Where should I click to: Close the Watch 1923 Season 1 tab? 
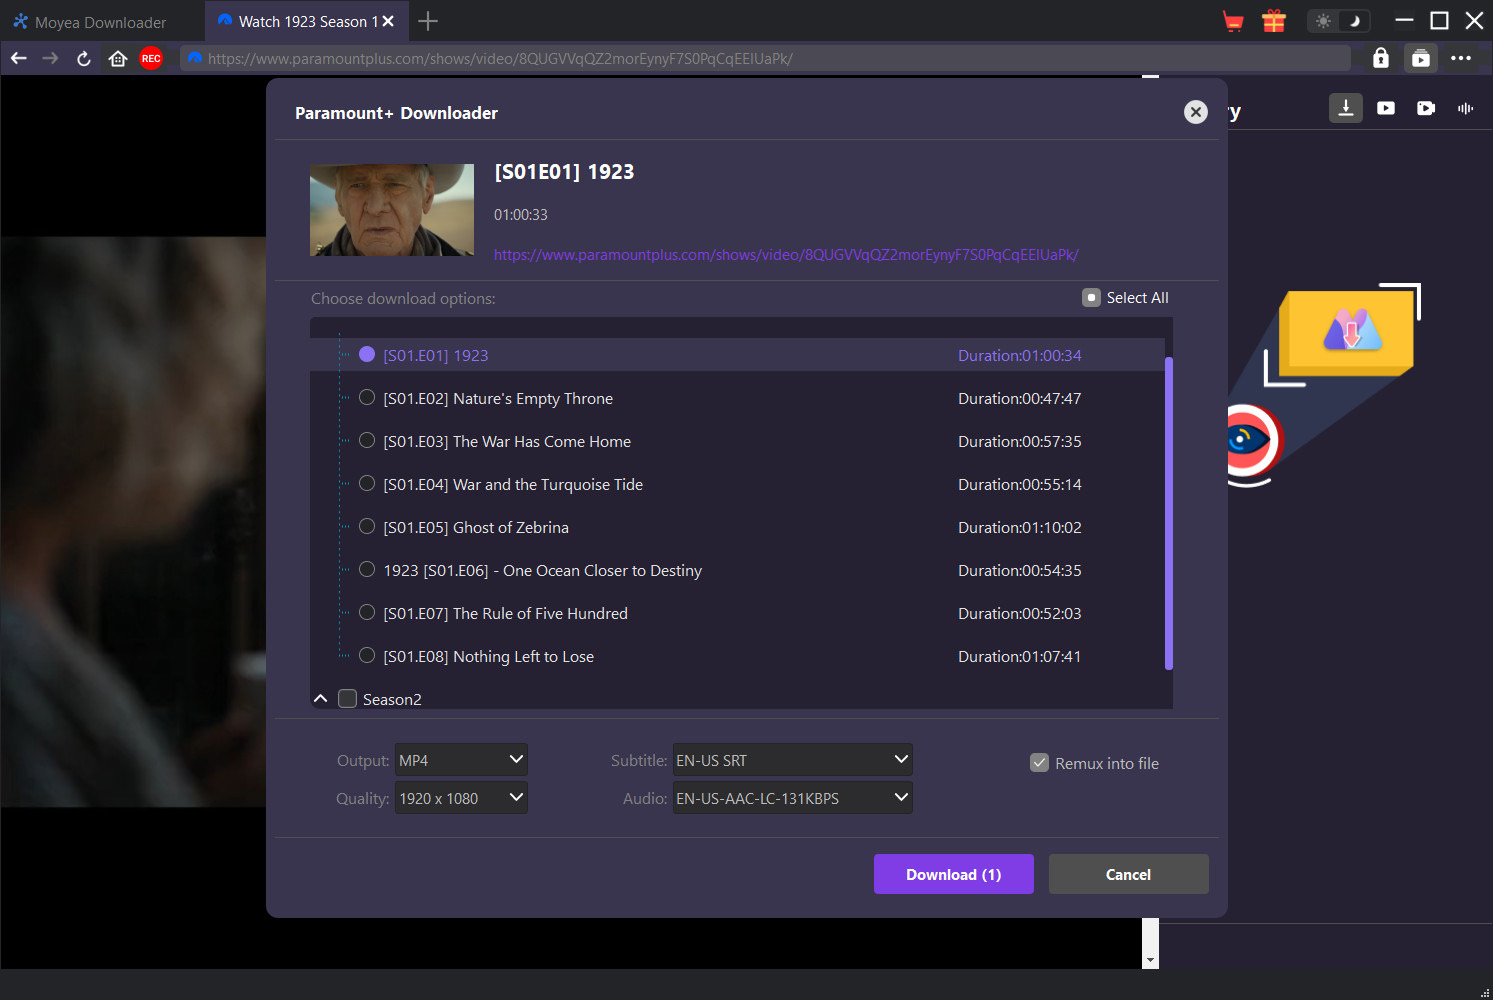(388, 21)
